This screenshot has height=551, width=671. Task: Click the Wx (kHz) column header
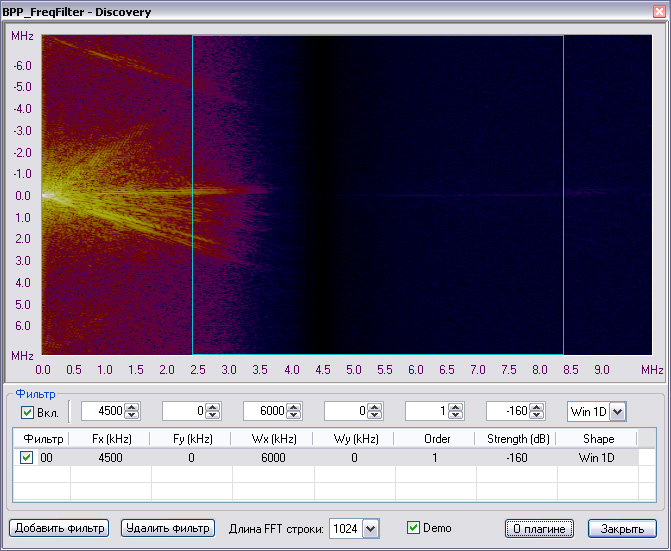coord(272,438)
